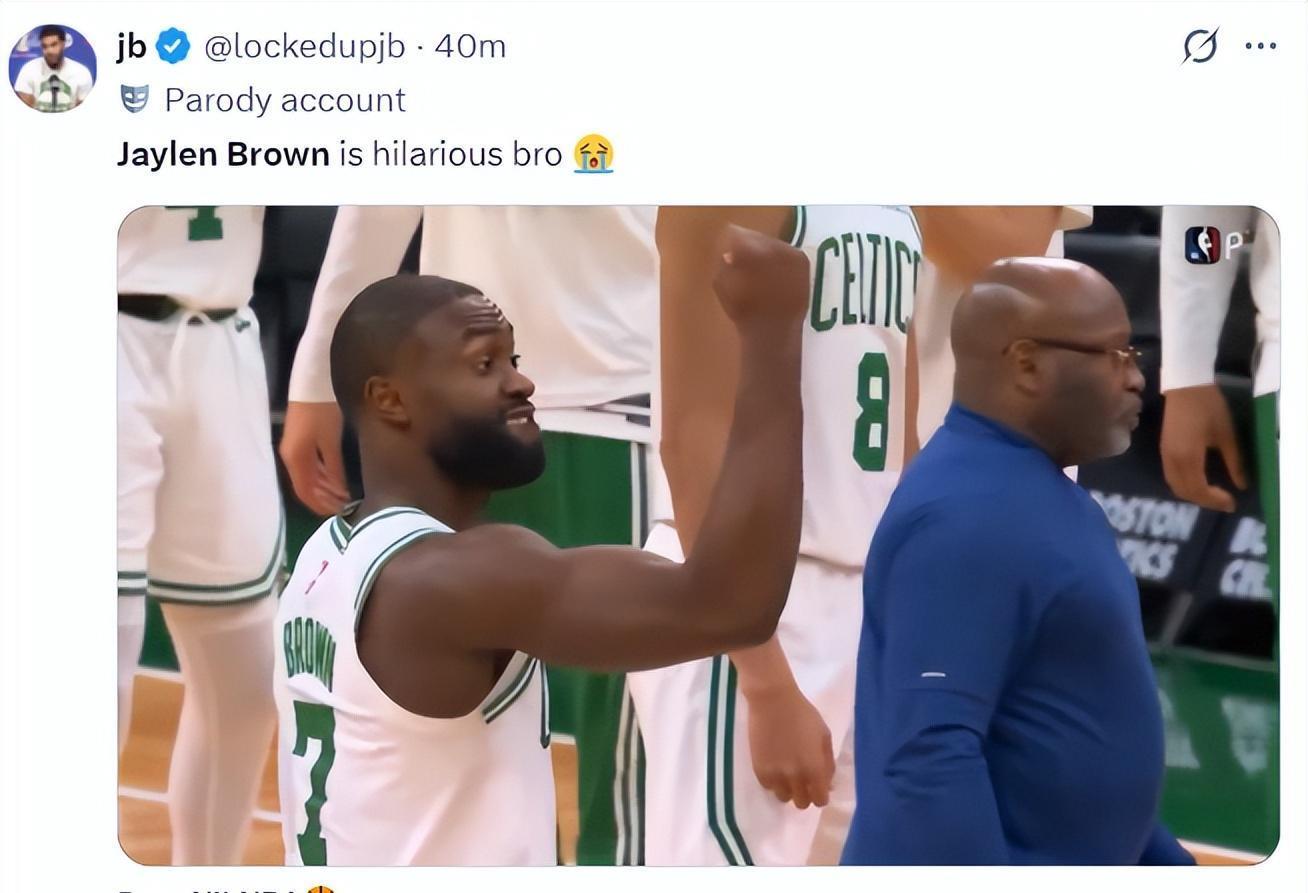The width and height of the screenshot is (1308, 893).
Task: Click the NBA logo watermark in photo
Action: click(x=1203, y=245)
